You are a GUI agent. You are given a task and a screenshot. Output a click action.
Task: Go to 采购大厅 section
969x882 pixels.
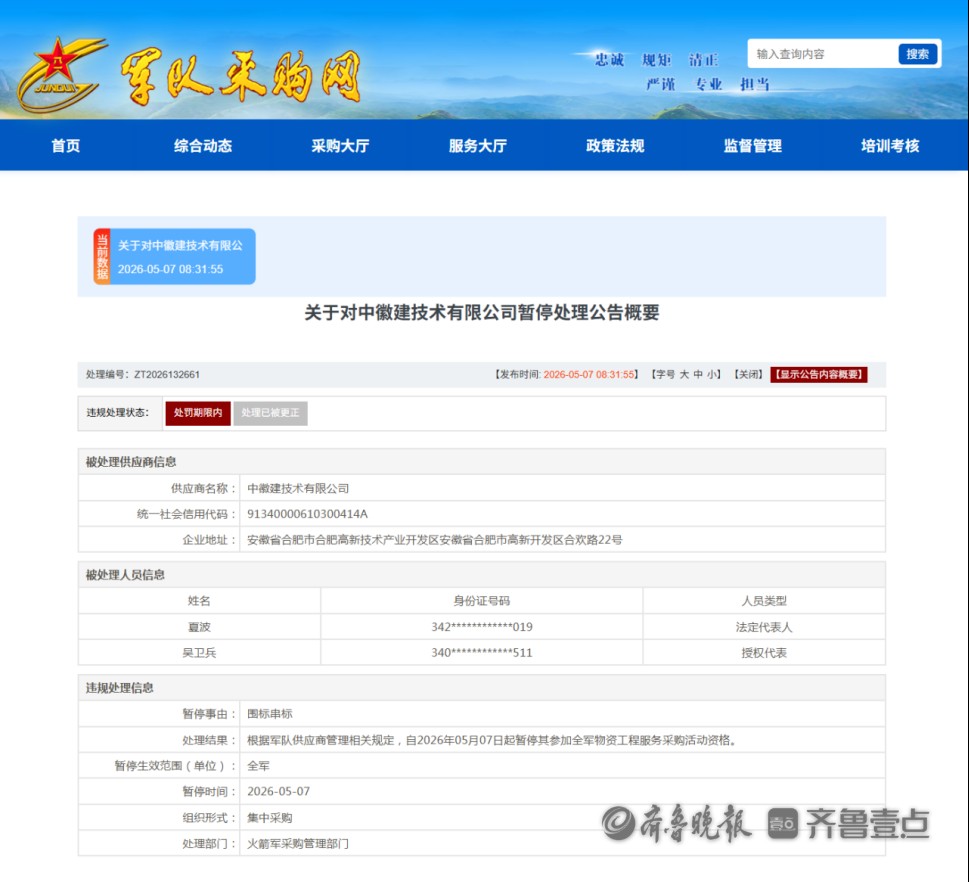coord(340,146)
